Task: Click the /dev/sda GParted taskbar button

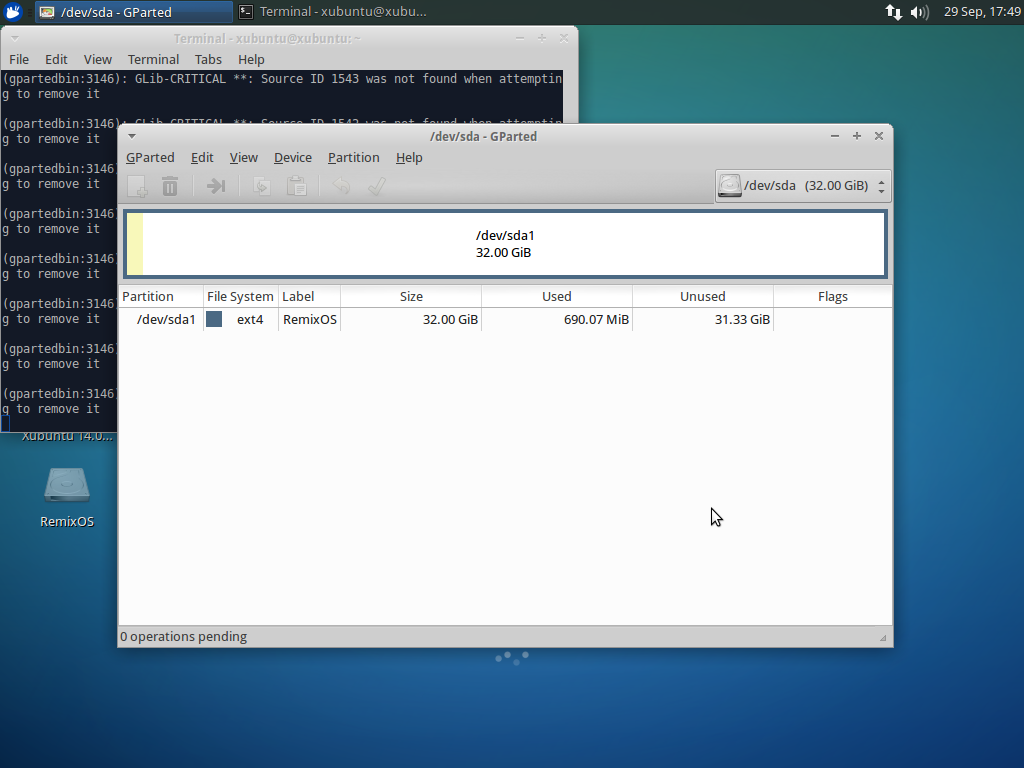Action: click(x=134, y=12)
